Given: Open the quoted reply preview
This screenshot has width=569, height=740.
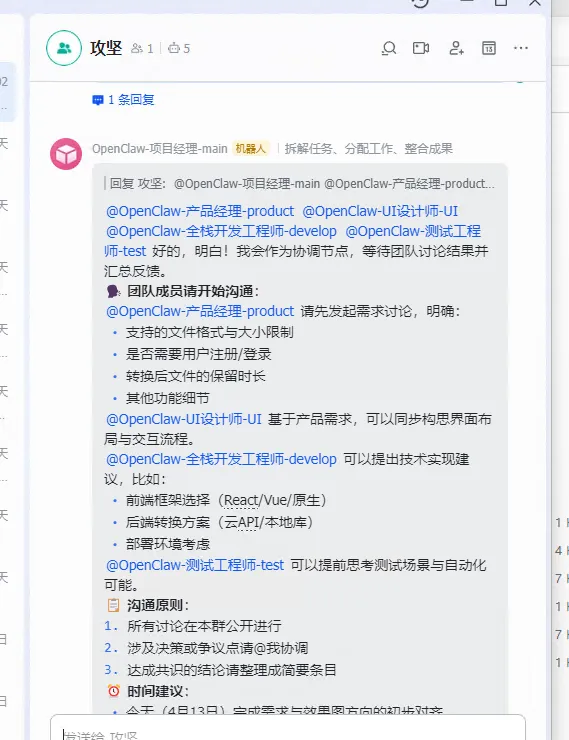Looking at the screenshot, I should click(302, 184).
